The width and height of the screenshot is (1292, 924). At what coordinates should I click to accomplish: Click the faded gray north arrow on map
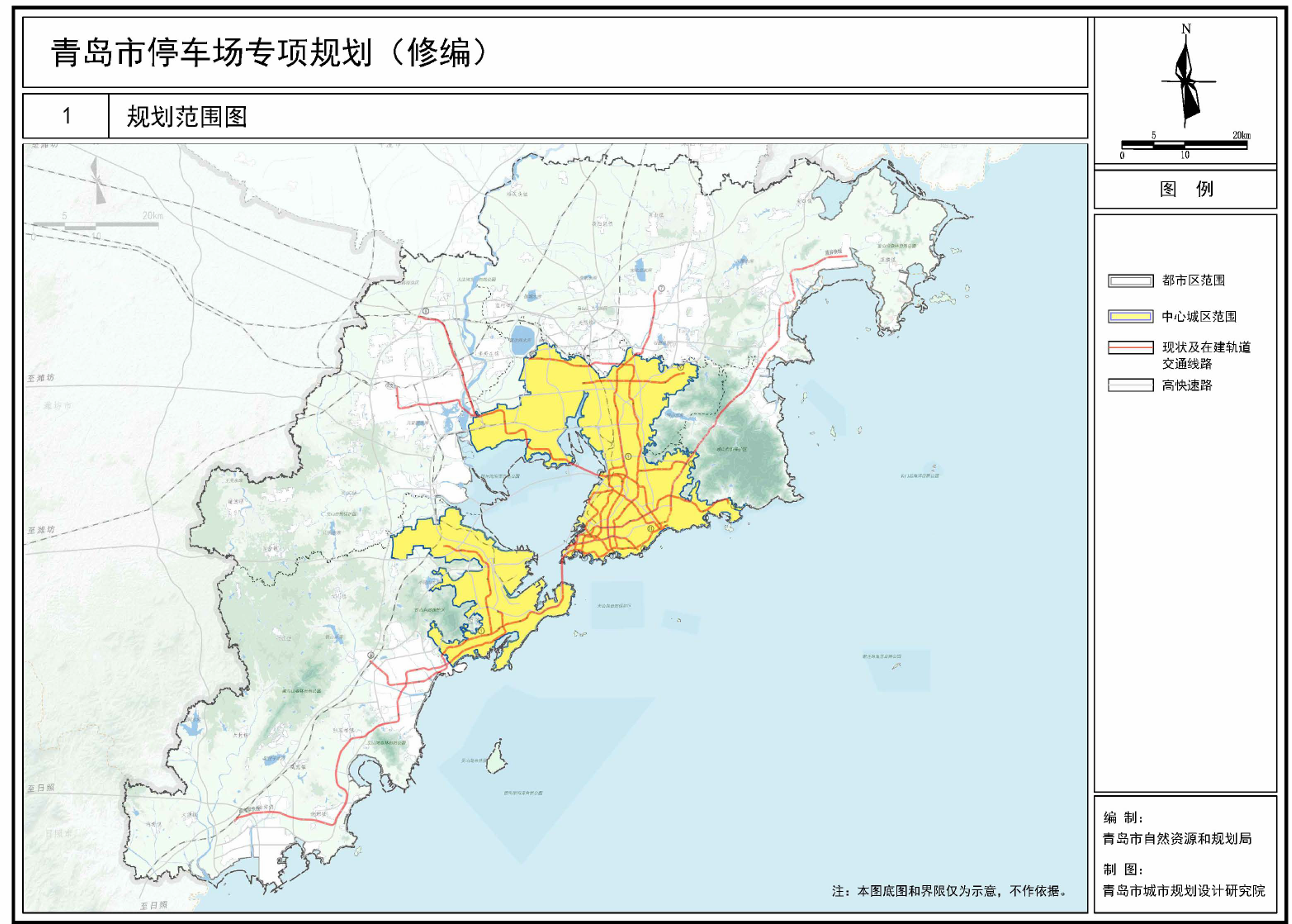96,183
